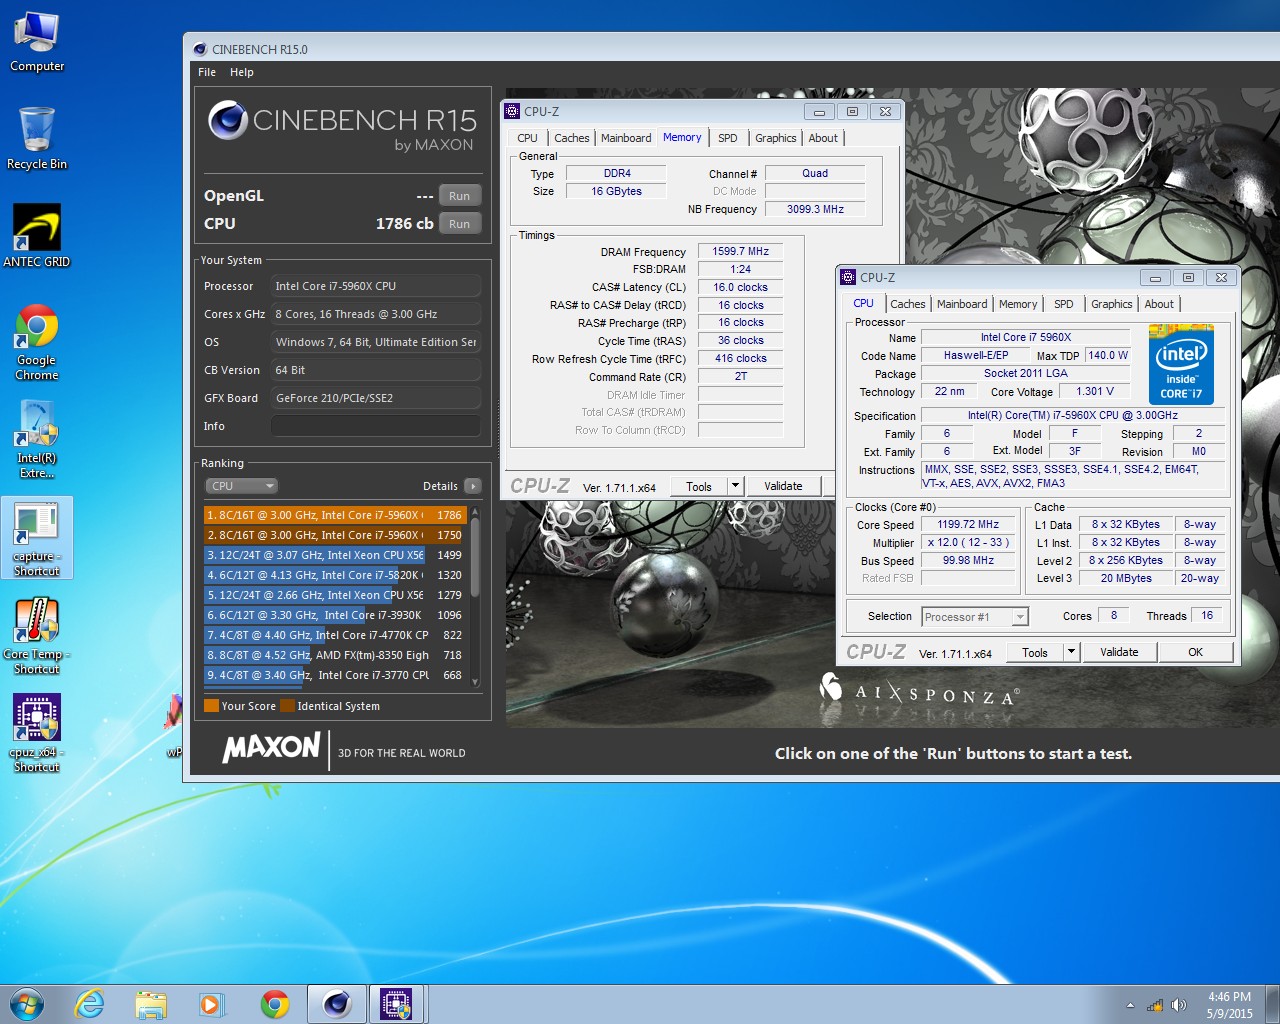The image size is (1280, 1024).
Task: Switch to Caches tab in front CPU-Z window
Action: click(x=908, y=304)
